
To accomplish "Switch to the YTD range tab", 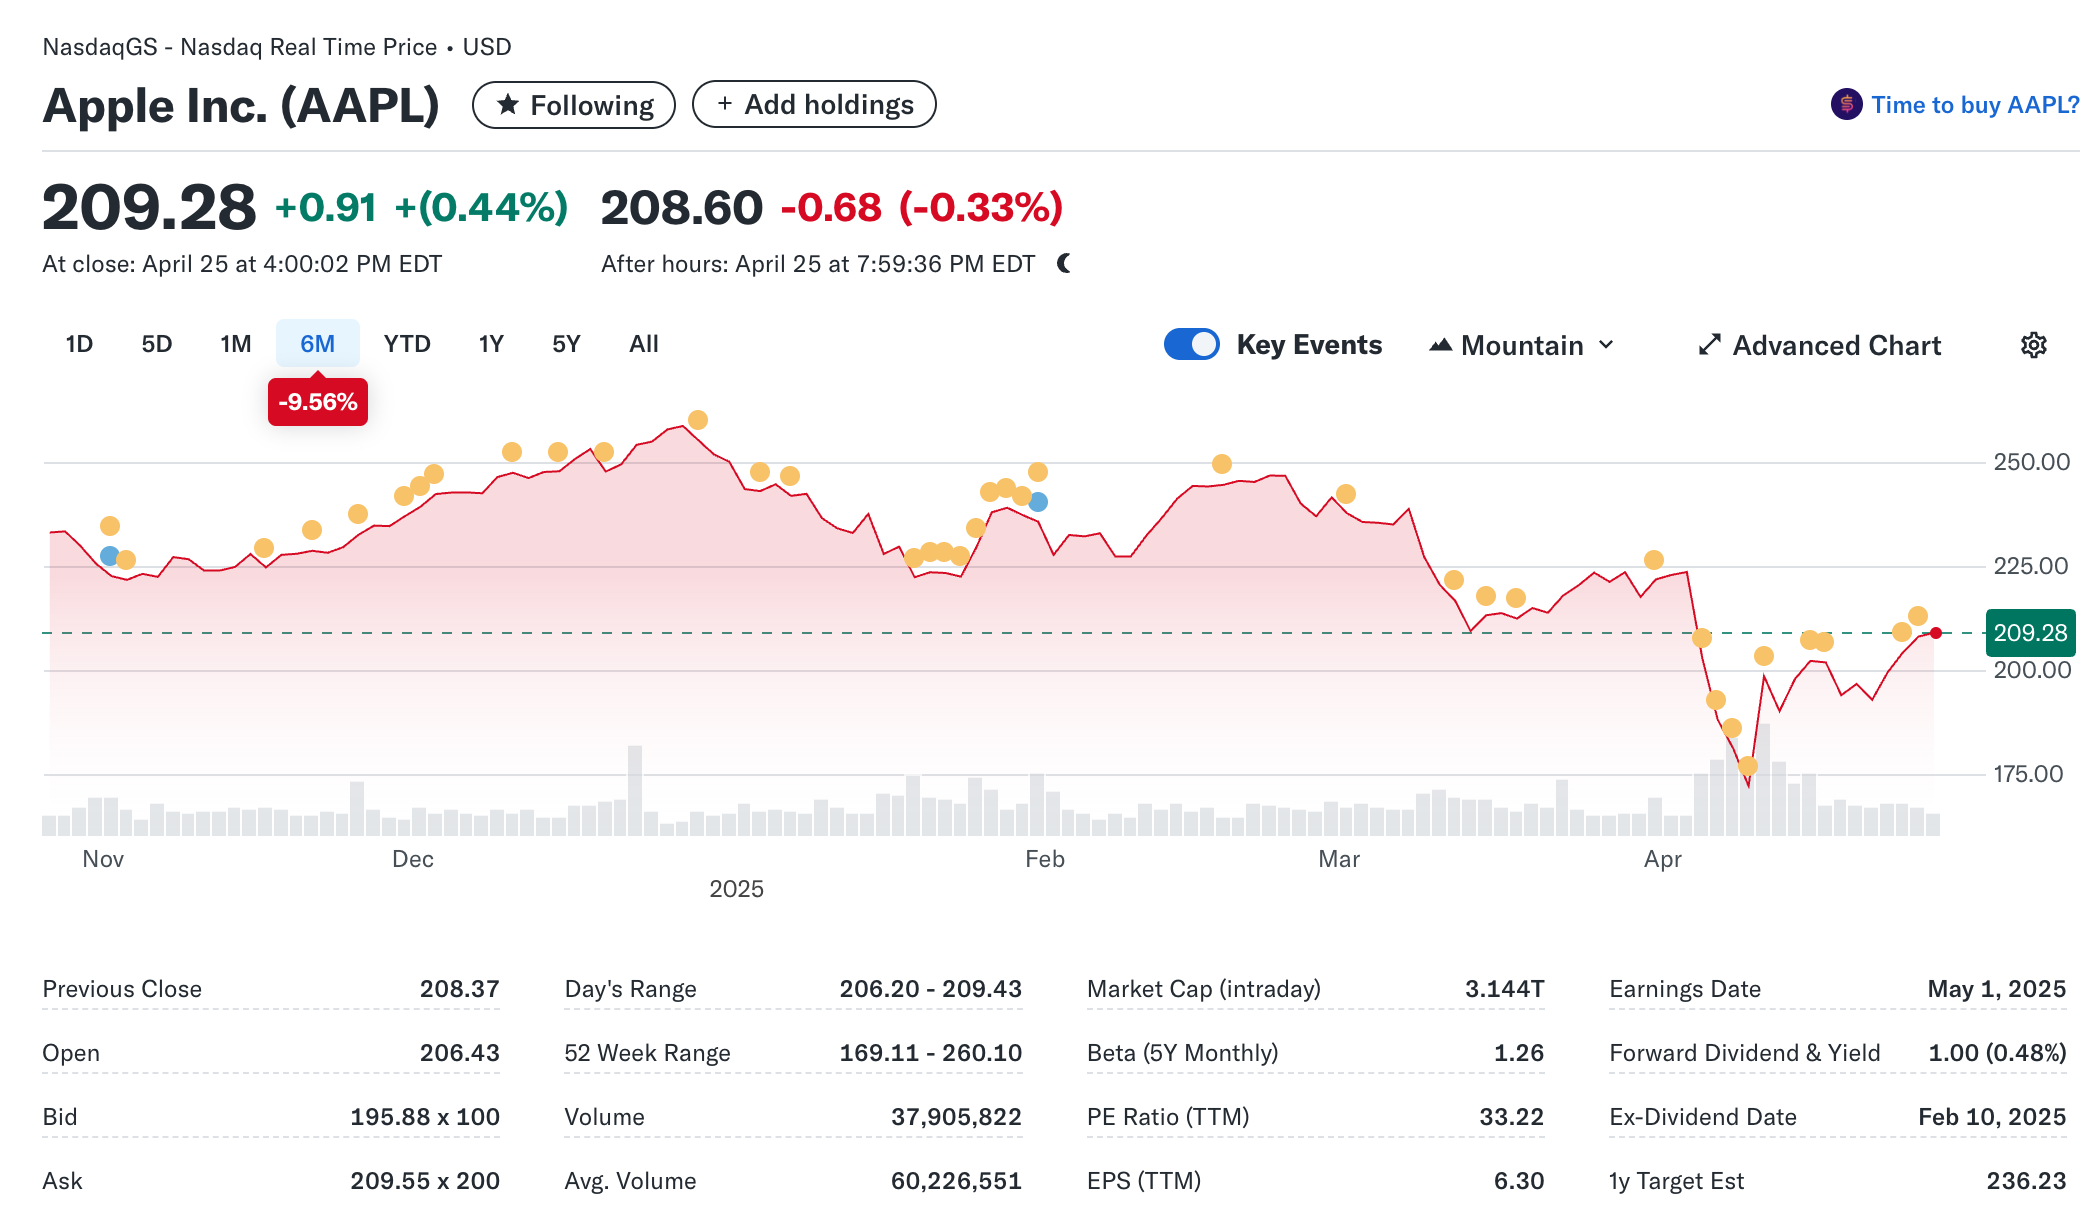I will pos(407,344).
